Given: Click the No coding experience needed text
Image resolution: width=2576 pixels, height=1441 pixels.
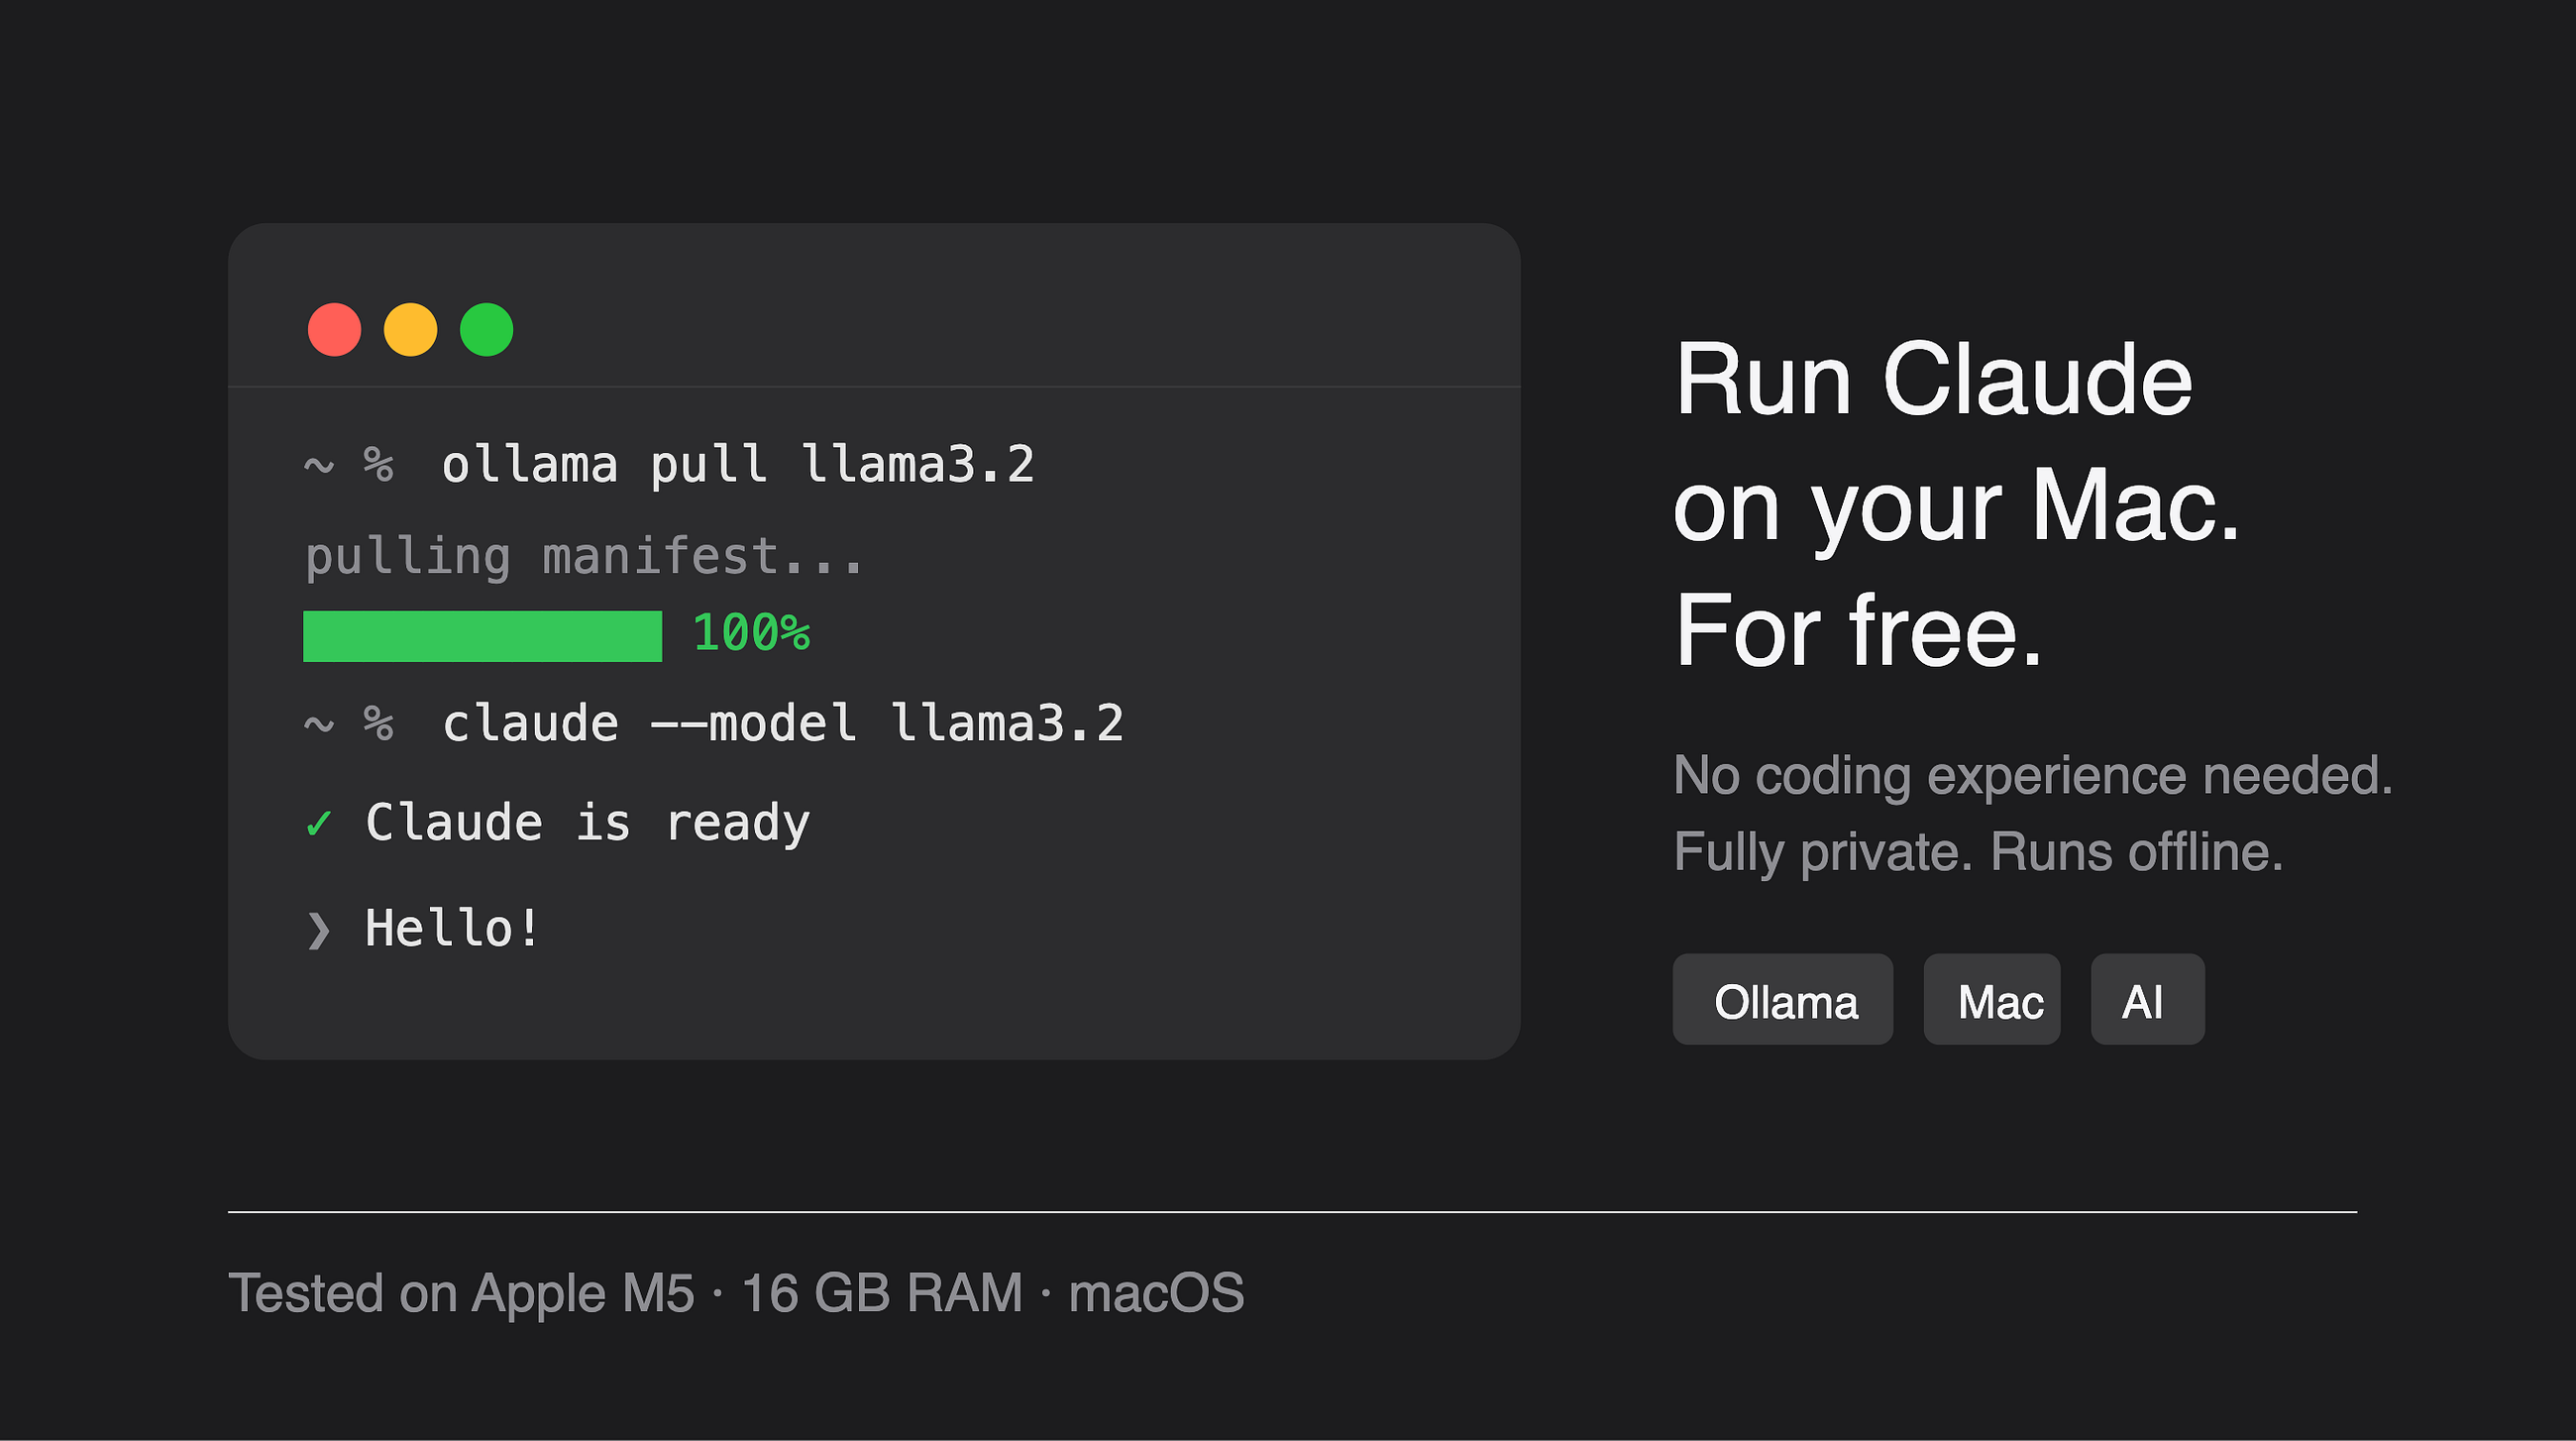Looking at the screenshot, I should 2033,776.
